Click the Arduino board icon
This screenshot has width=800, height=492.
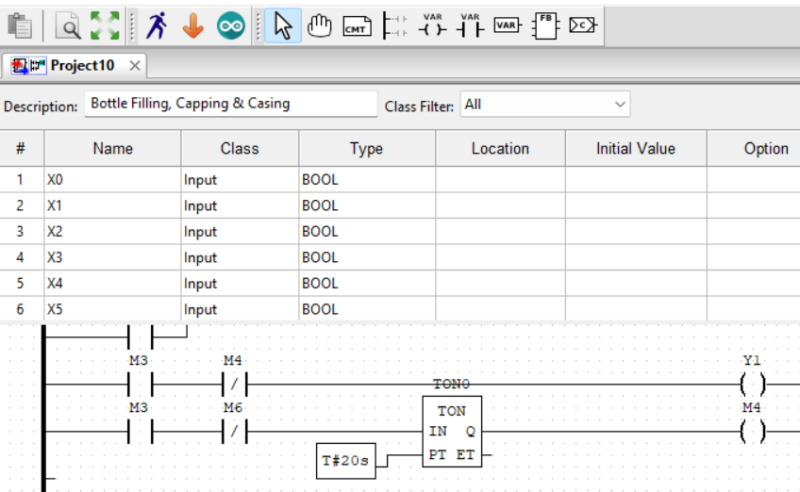coord(231,26)
